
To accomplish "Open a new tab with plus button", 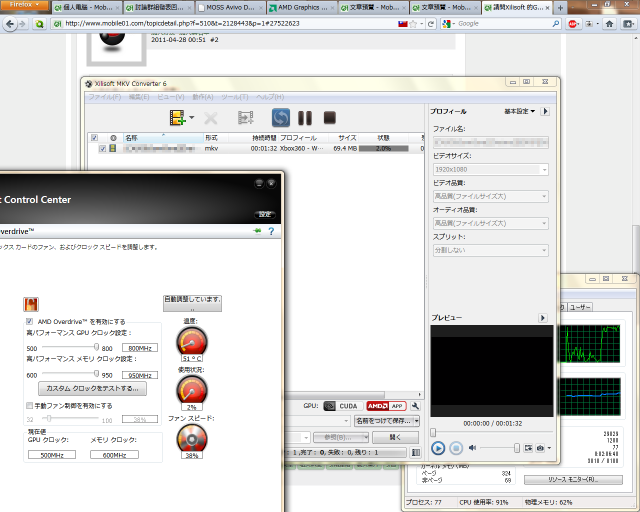I will [560, 7].
